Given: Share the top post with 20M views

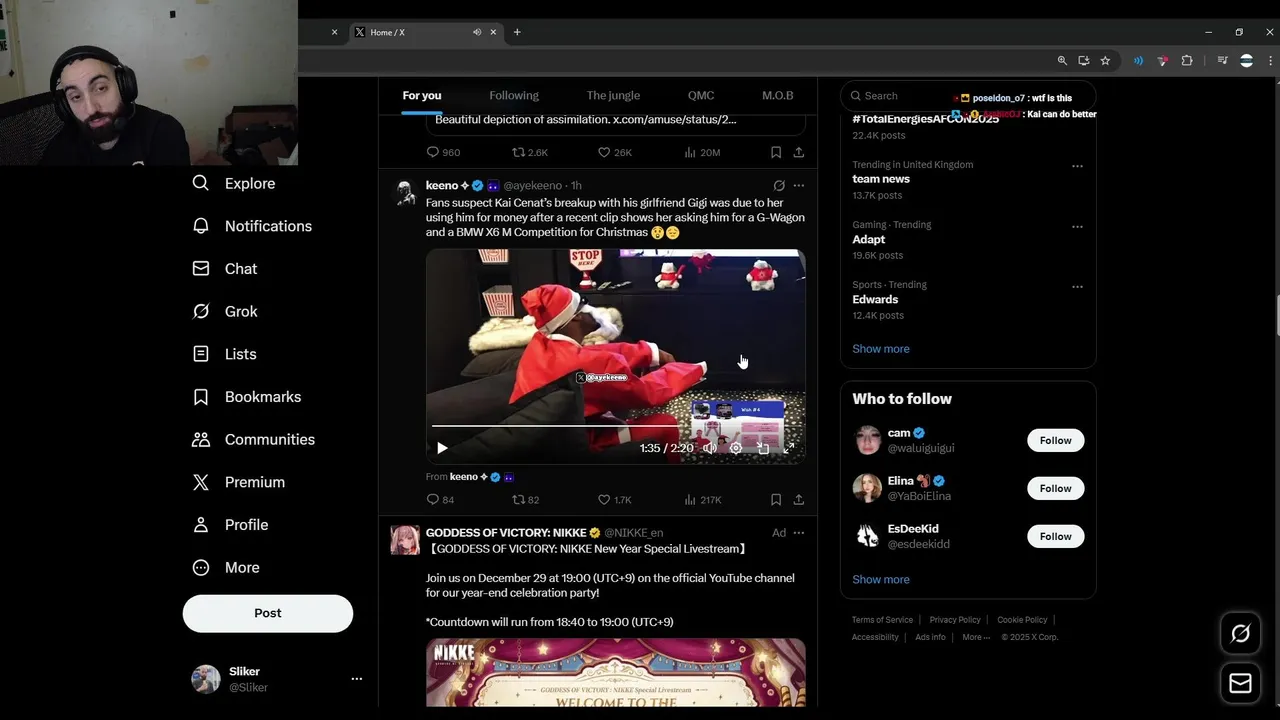Looking at the screenshot, I should (799, 153).
